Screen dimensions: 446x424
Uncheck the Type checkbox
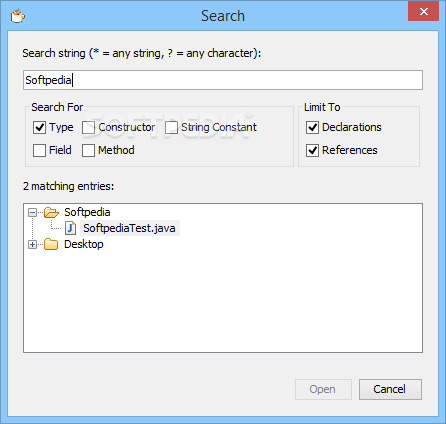point(39,127)
